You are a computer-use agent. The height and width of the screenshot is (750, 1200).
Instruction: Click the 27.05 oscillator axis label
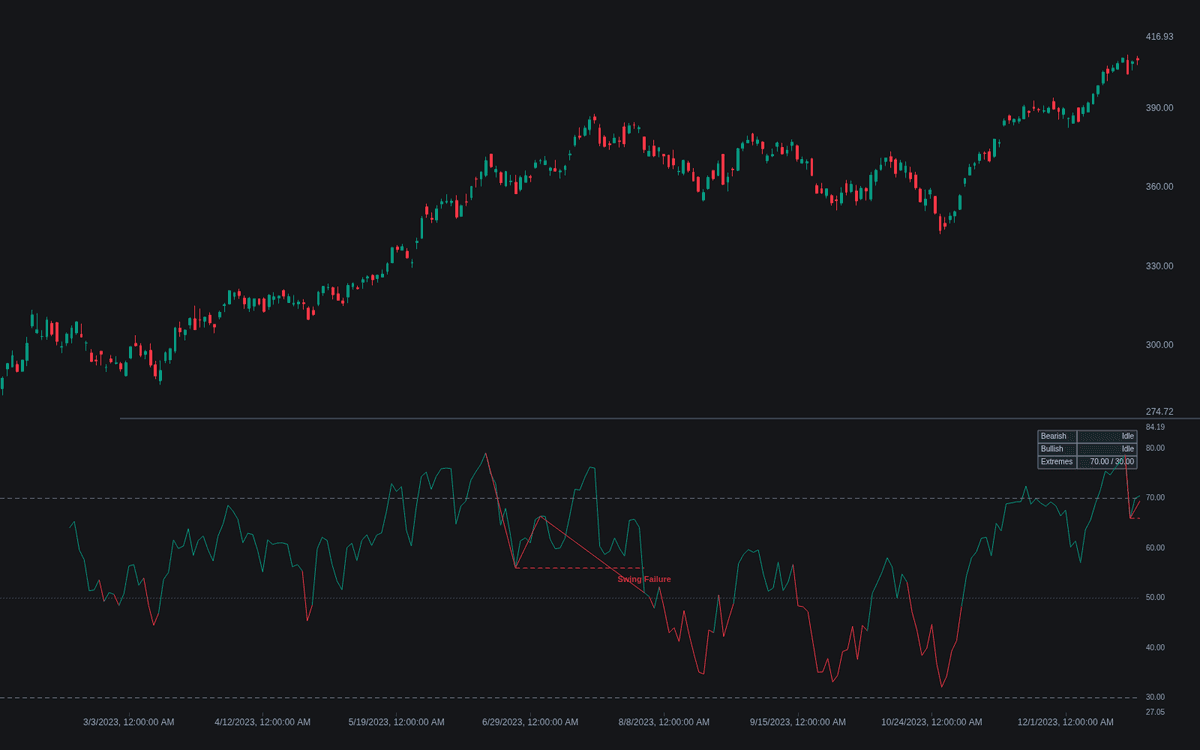tap(1155, 712)
